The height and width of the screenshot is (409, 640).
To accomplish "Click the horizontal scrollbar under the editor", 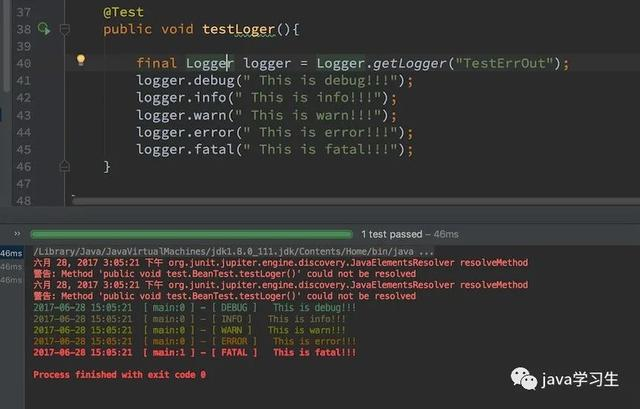I will (x=356, y=201).
